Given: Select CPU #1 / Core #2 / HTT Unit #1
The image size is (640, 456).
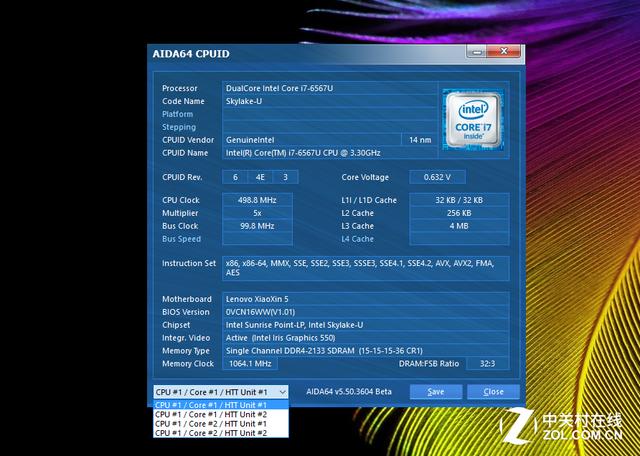Looking at the screenshot, I should tap(221, 424).
